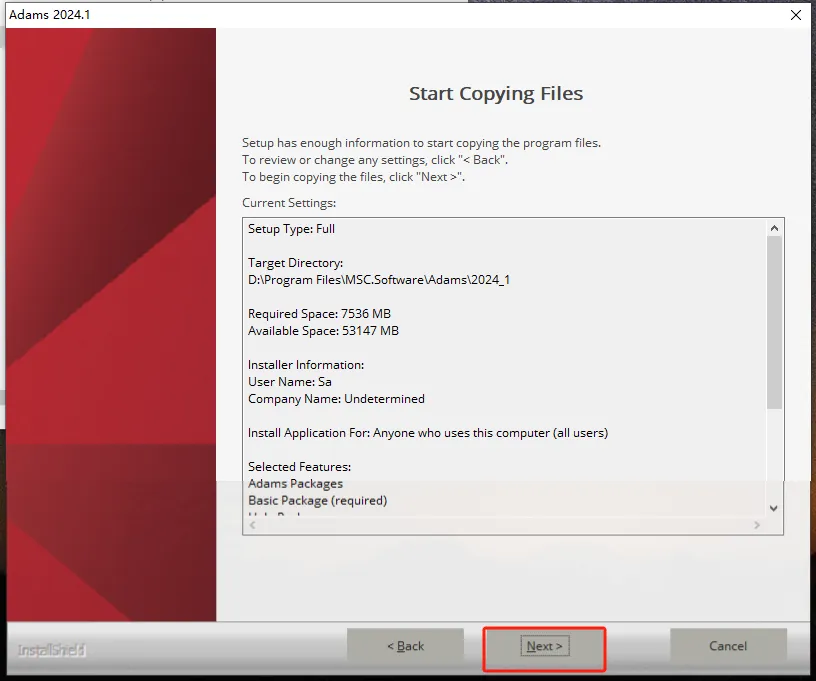Click the settings box scroll down arrow
This screenshot has width=816, height=681.
[774, 508]
